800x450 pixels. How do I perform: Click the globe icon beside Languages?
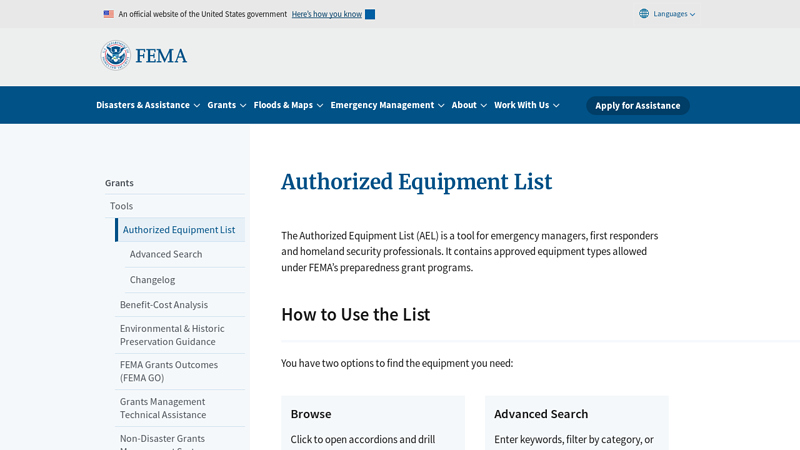644,14
